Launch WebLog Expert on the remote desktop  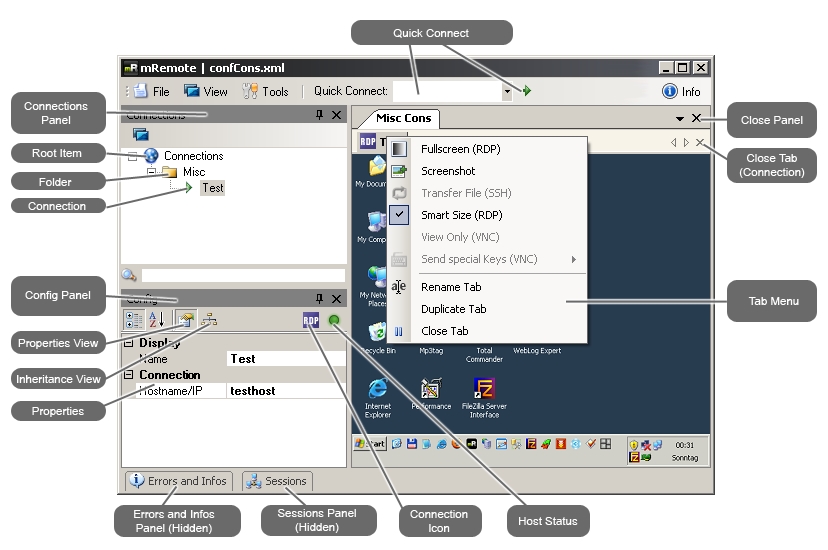coord(537,350)
